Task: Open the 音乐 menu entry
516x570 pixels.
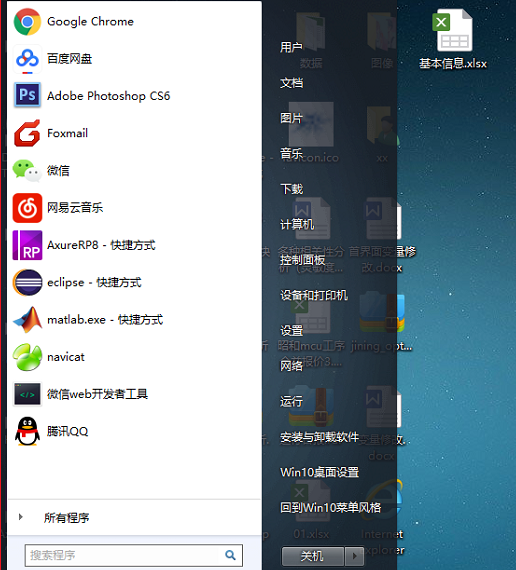Action: 291,153
